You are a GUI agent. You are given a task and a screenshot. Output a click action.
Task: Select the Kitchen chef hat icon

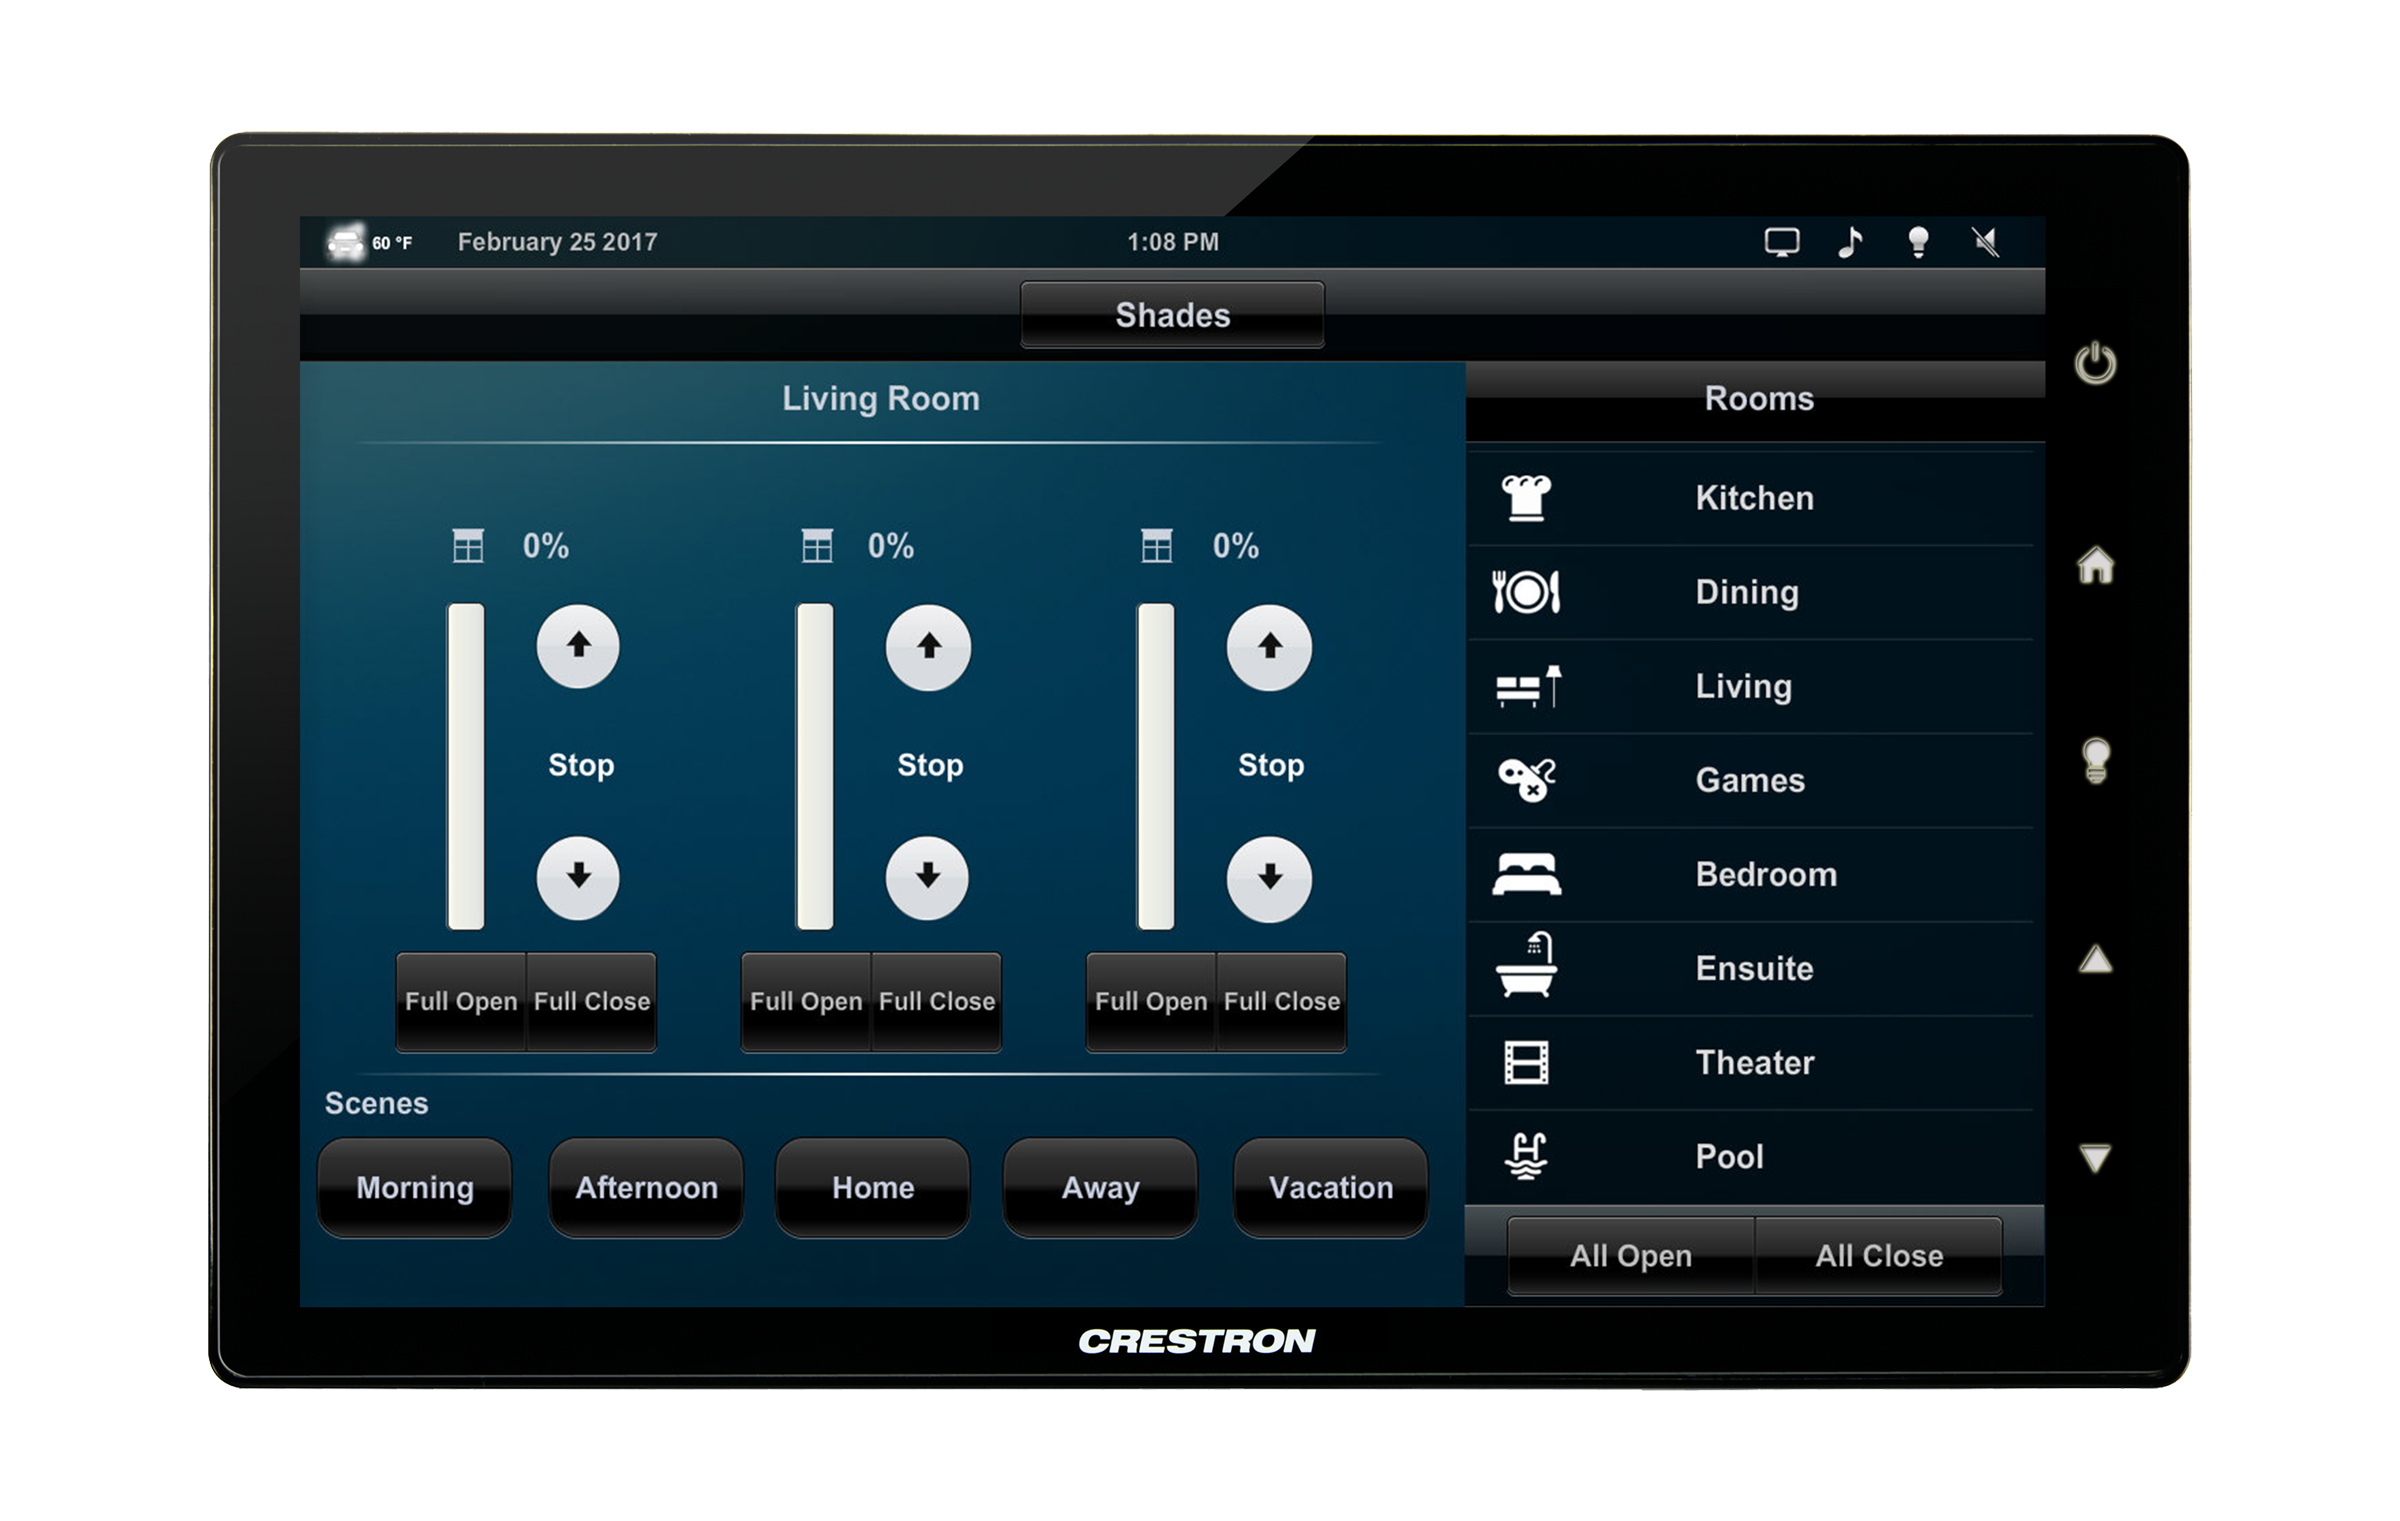tap(1526, 498)
